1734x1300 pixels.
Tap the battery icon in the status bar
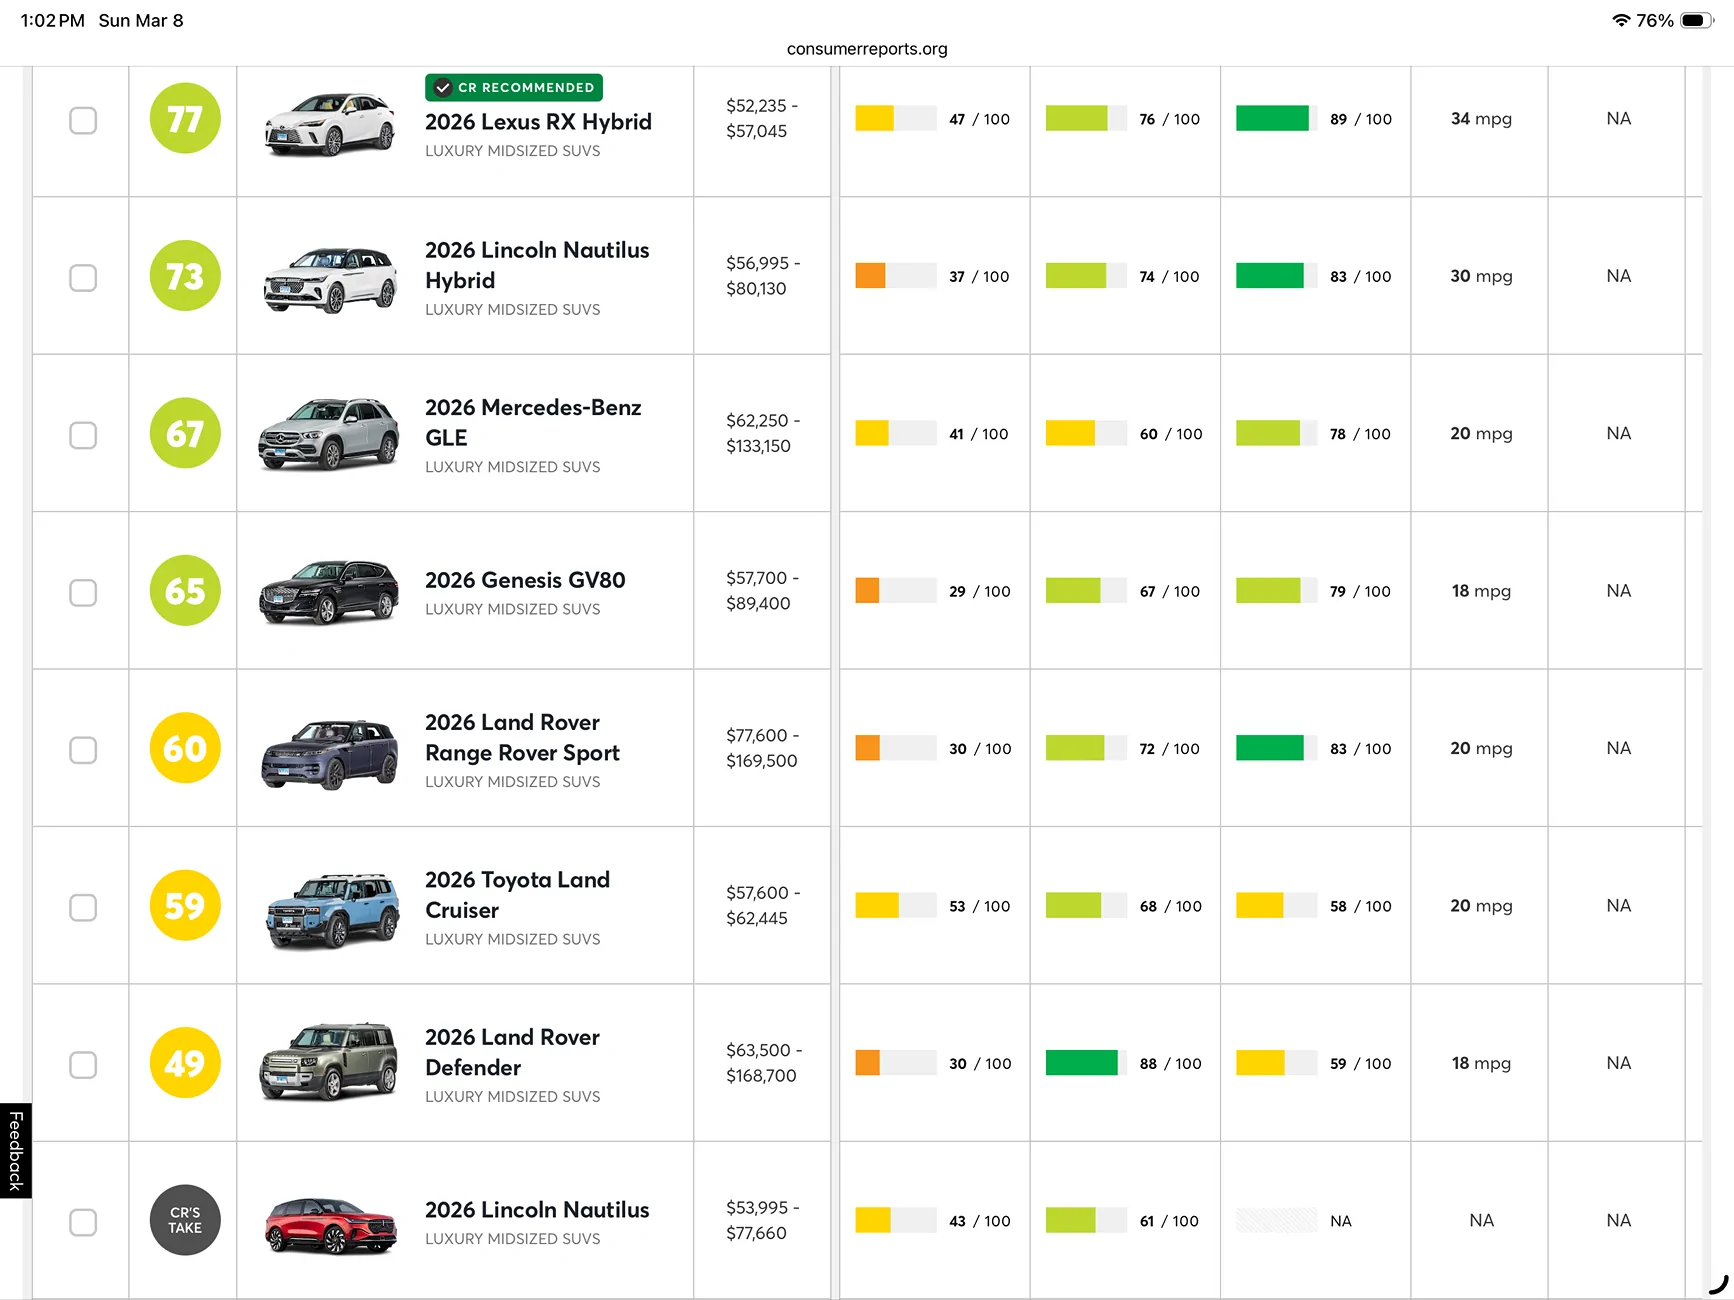tap(1697, 21)
